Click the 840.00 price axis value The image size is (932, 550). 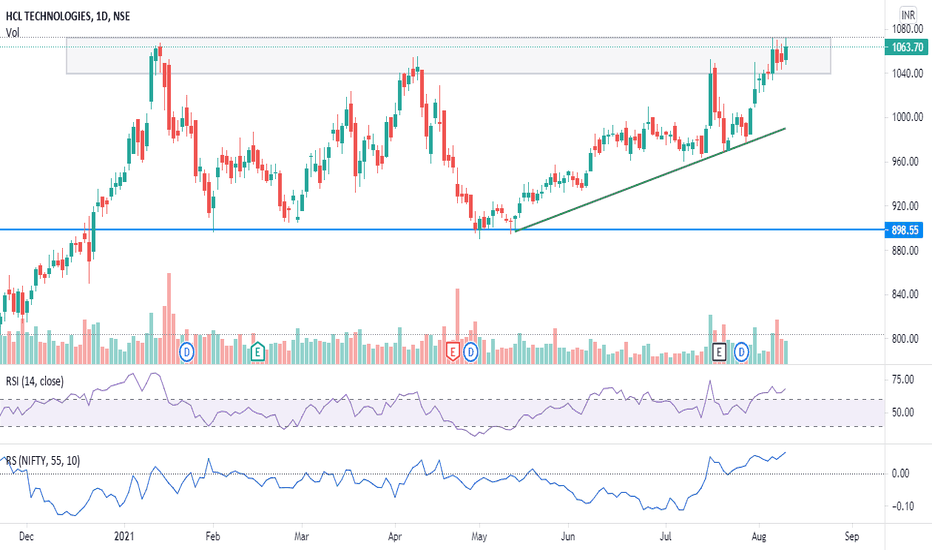905,294
